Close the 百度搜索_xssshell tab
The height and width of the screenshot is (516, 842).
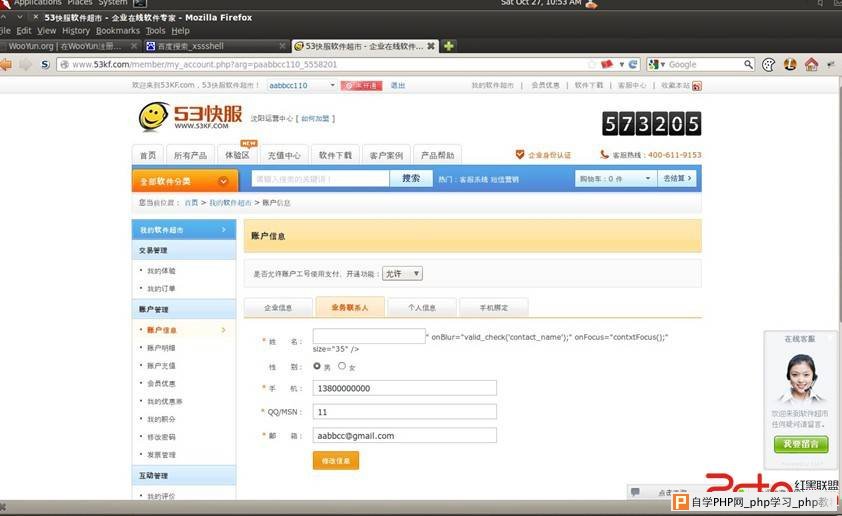tap(282, 46)
